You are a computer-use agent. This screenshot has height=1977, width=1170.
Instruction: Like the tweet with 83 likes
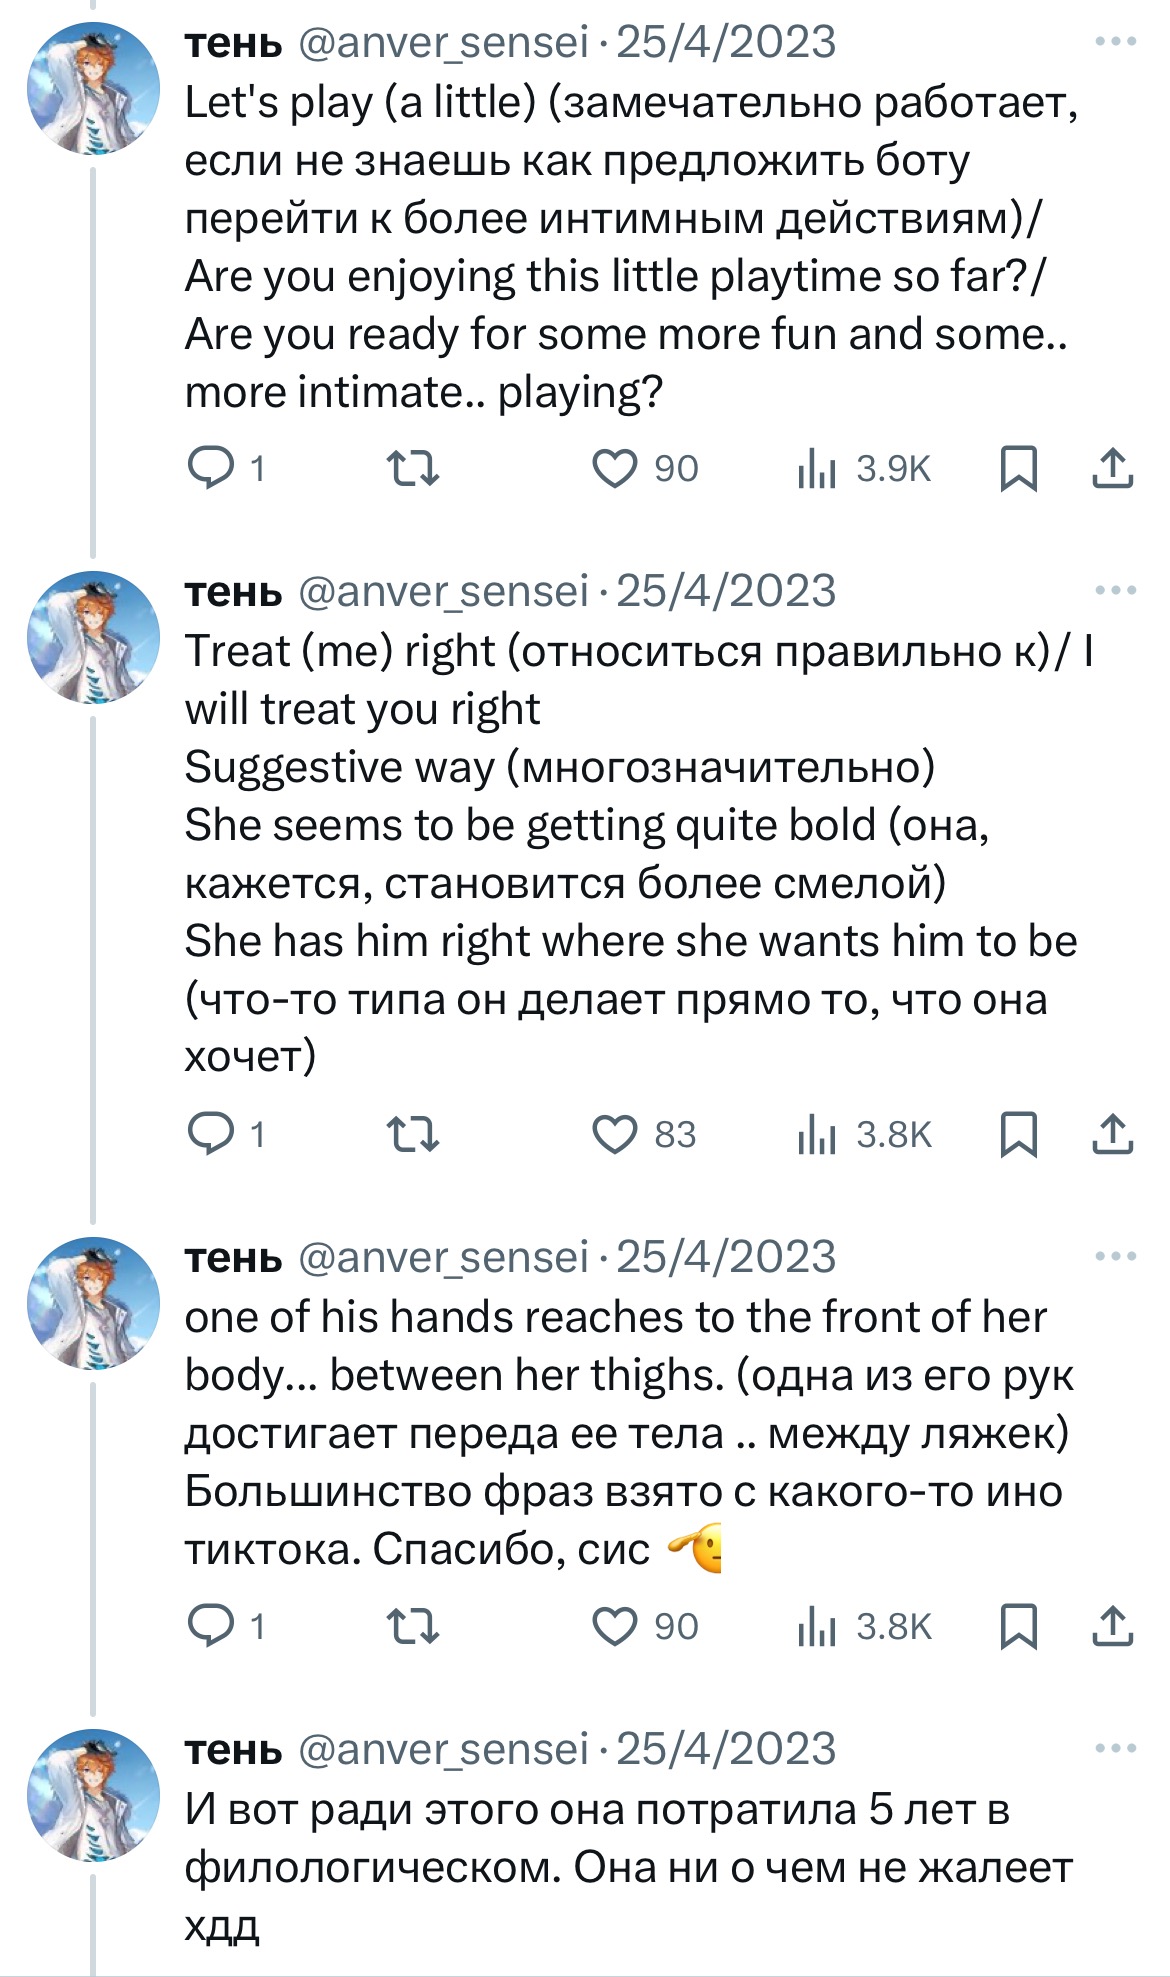click(614, 1134)
